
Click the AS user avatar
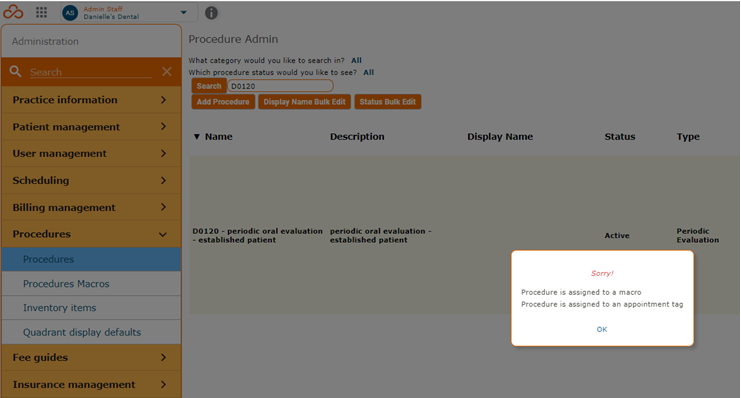[x=70, y=13]
